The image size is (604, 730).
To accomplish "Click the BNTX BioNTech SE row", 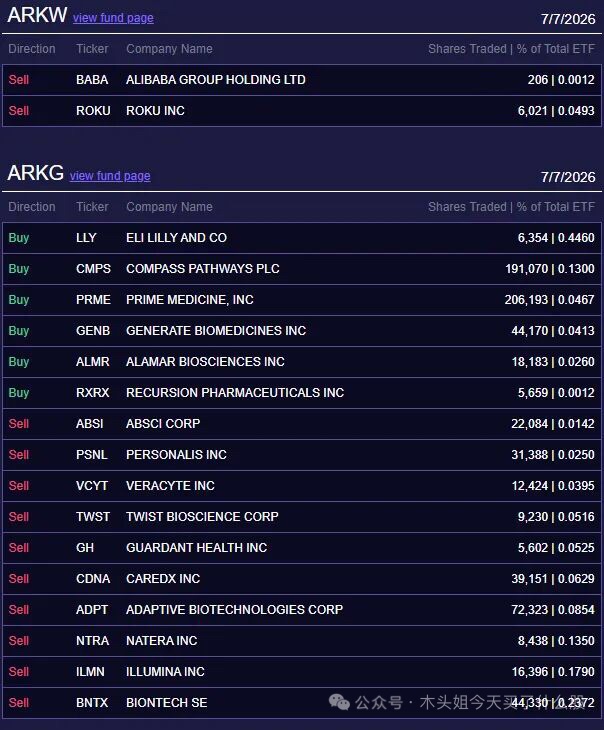I will (302, 703).
